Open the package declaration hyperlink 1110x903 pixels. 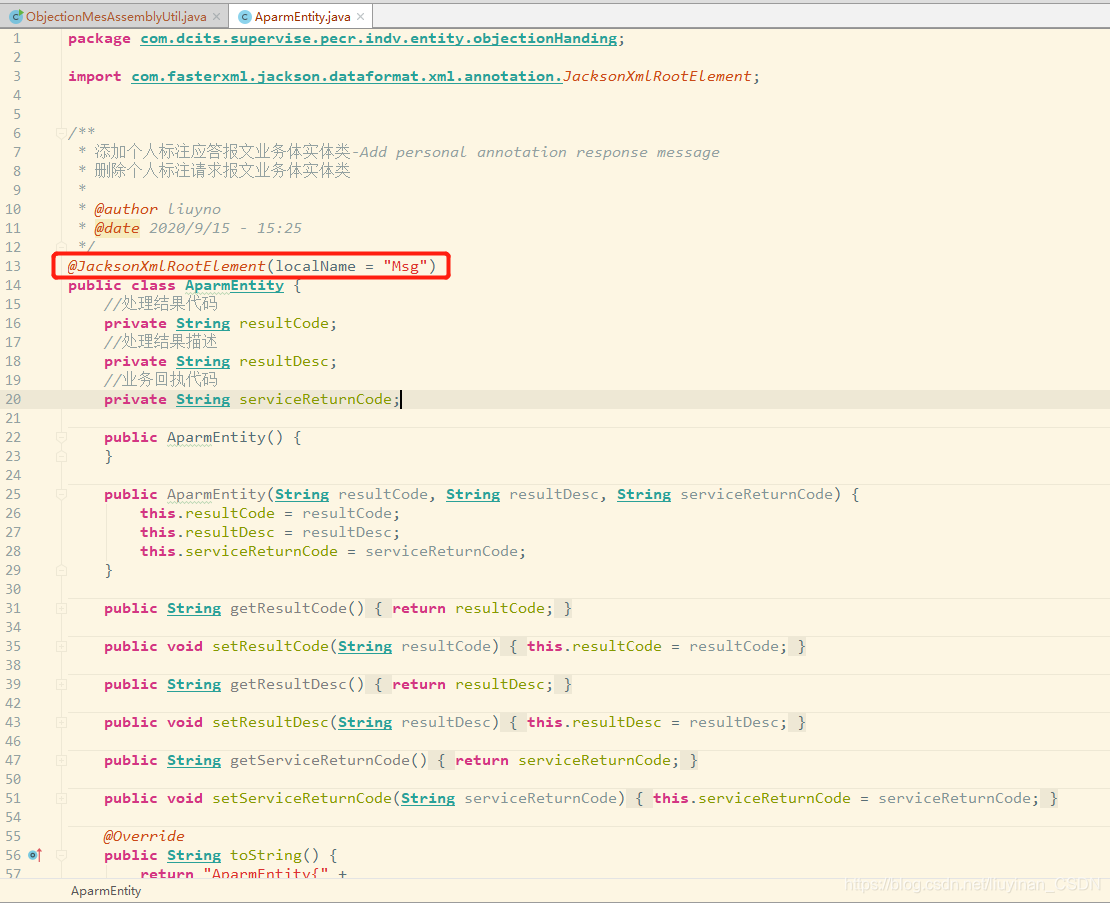375,38
